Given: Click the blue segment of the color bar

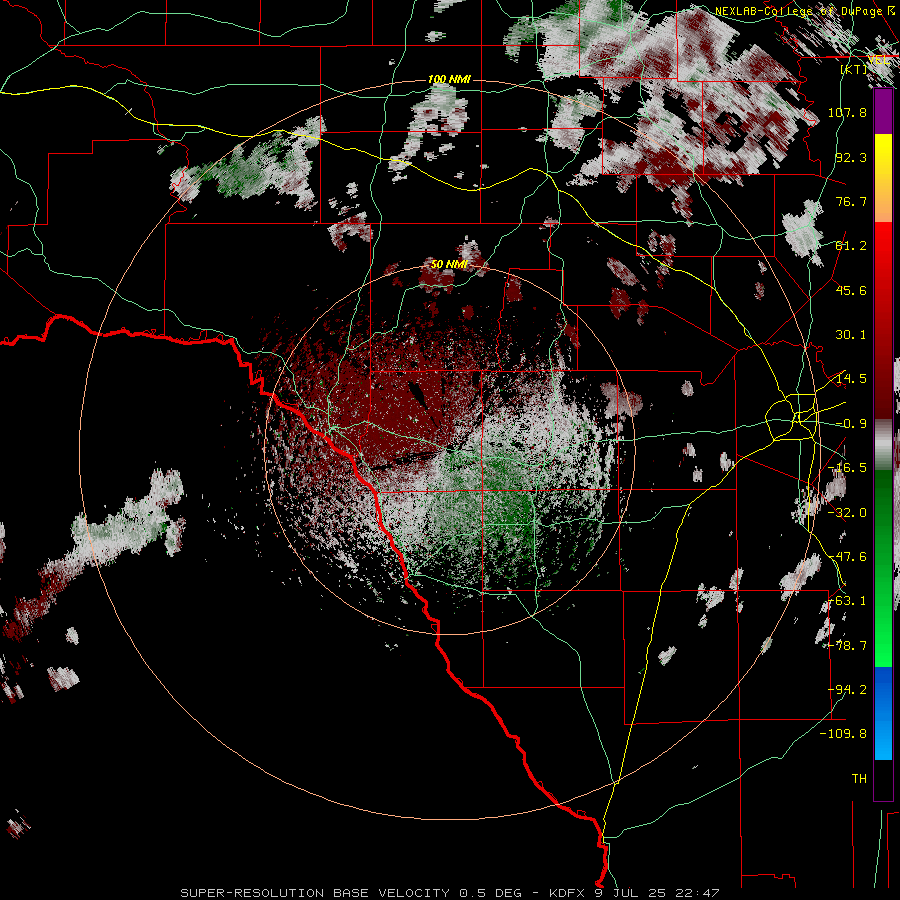Looking at the screenshot, I should coord(883,713).
